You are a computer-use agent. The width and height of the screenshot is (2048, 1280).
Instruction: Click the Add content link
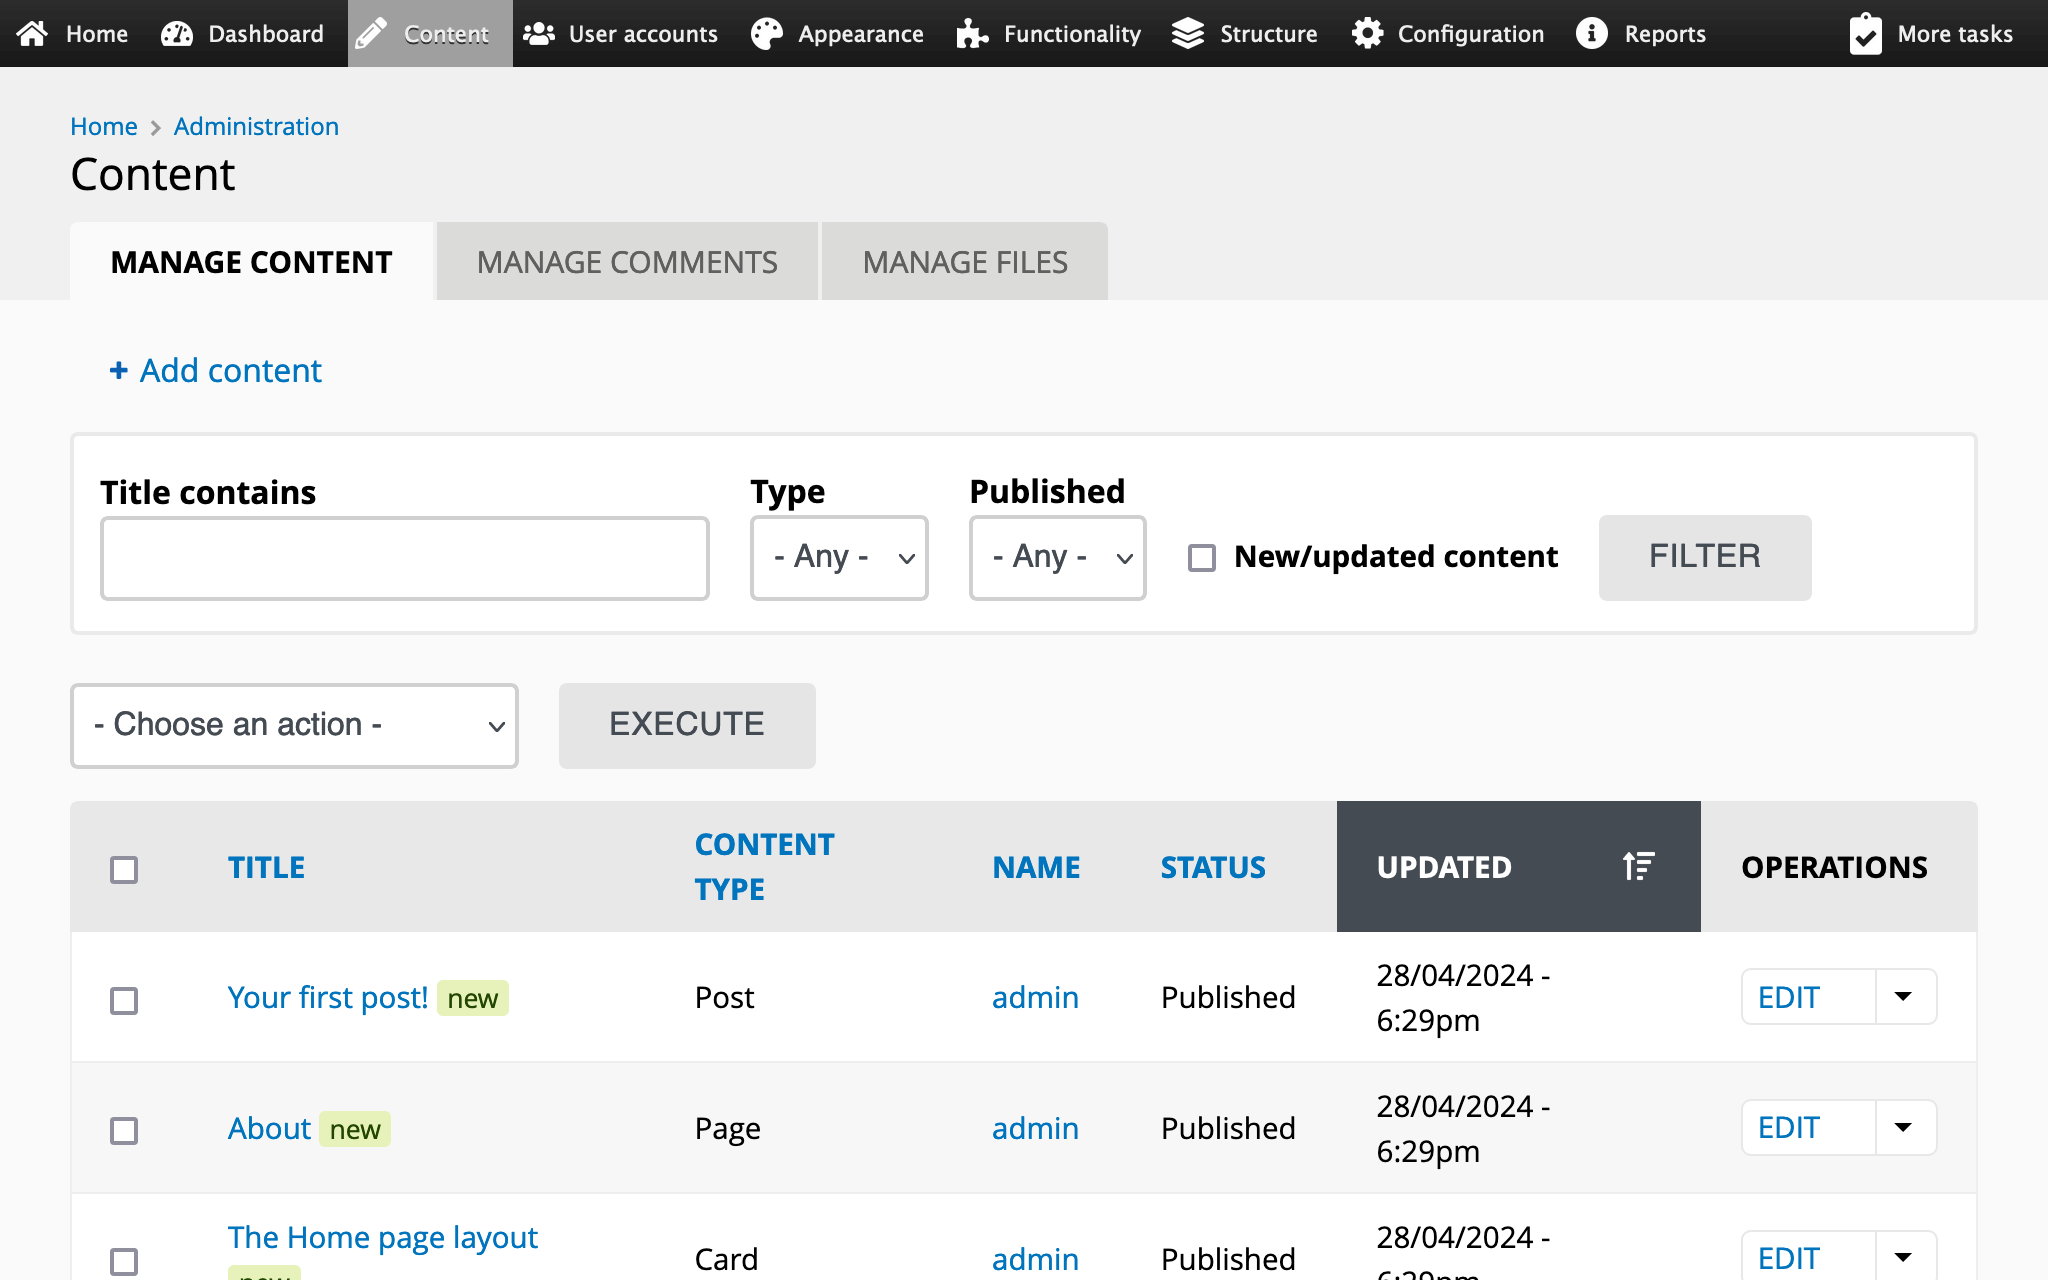pyautogui.click(x=216, y=371)
